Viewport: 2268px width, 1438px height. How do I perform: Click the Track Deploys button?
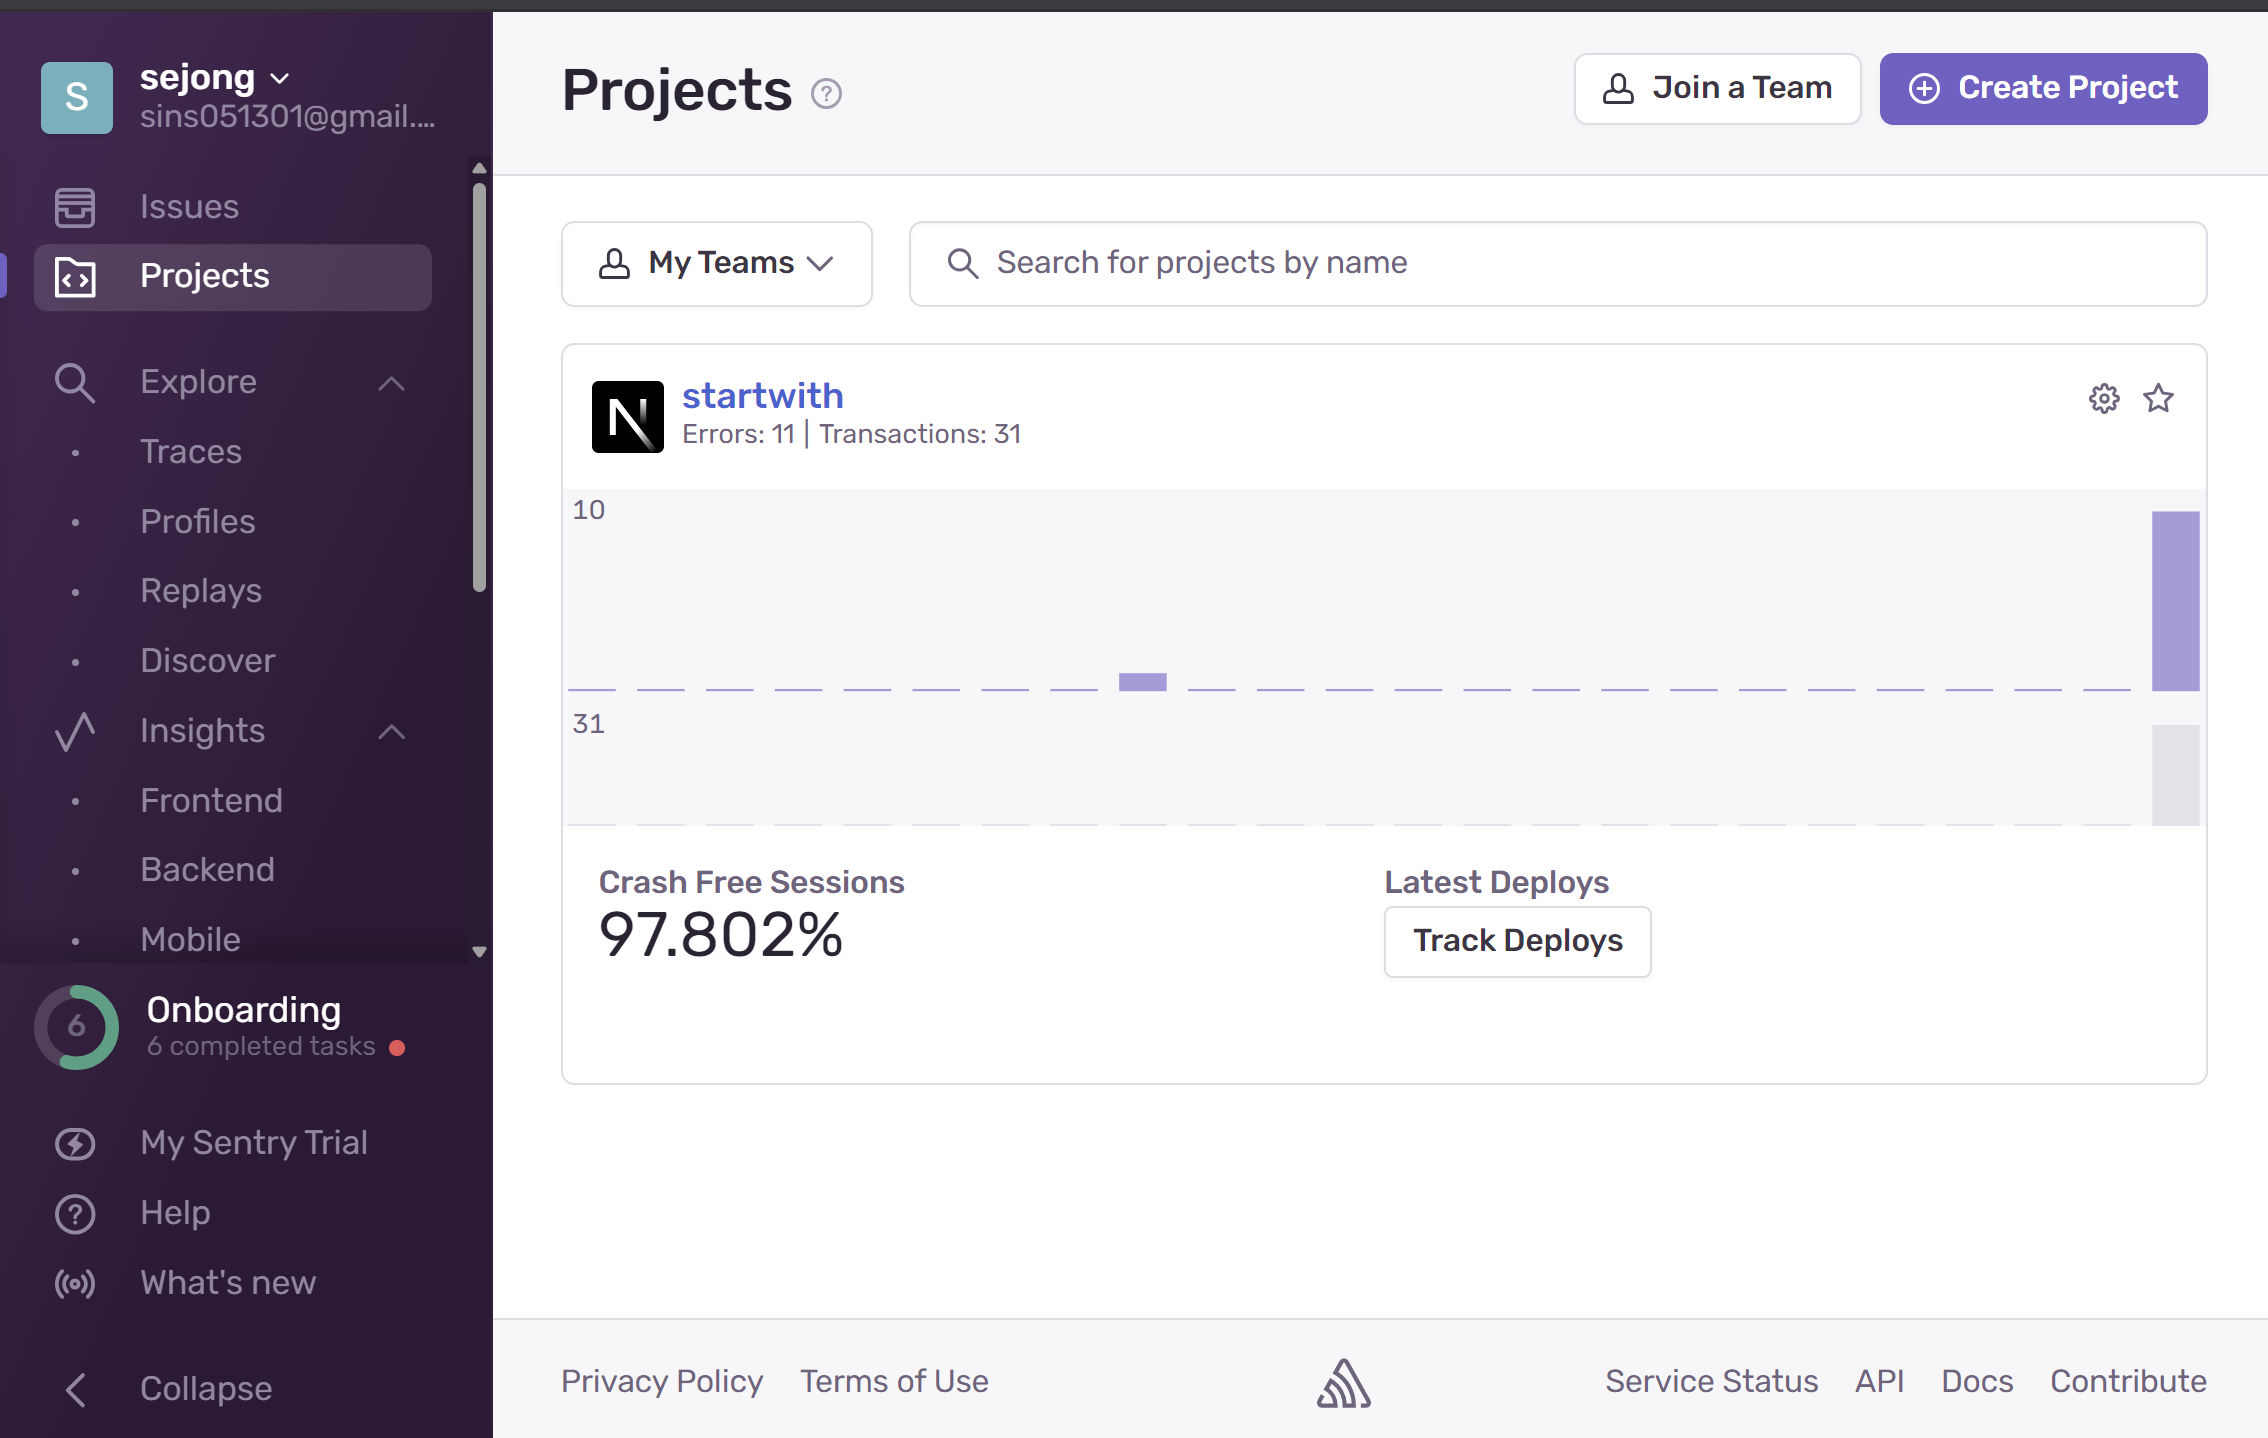tap(1517, 941)
